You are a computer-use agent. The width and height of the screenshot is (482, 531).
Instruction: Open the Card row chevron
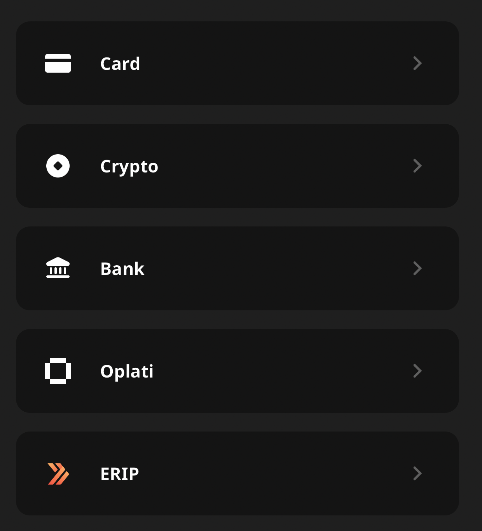tap(417, 63)
